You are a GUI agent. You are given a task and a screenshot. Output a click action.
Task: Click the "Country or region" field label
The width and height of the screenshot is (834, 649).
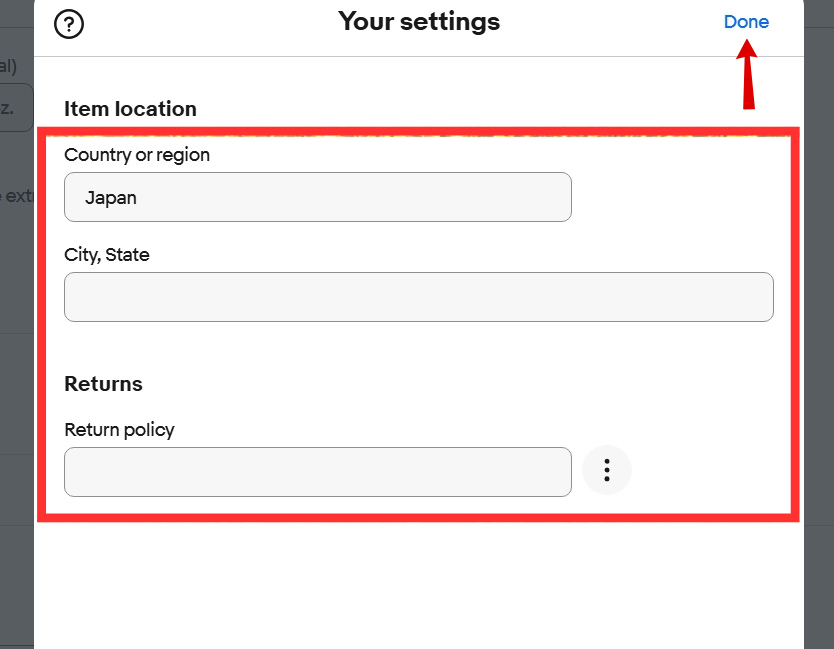point(137,155)
